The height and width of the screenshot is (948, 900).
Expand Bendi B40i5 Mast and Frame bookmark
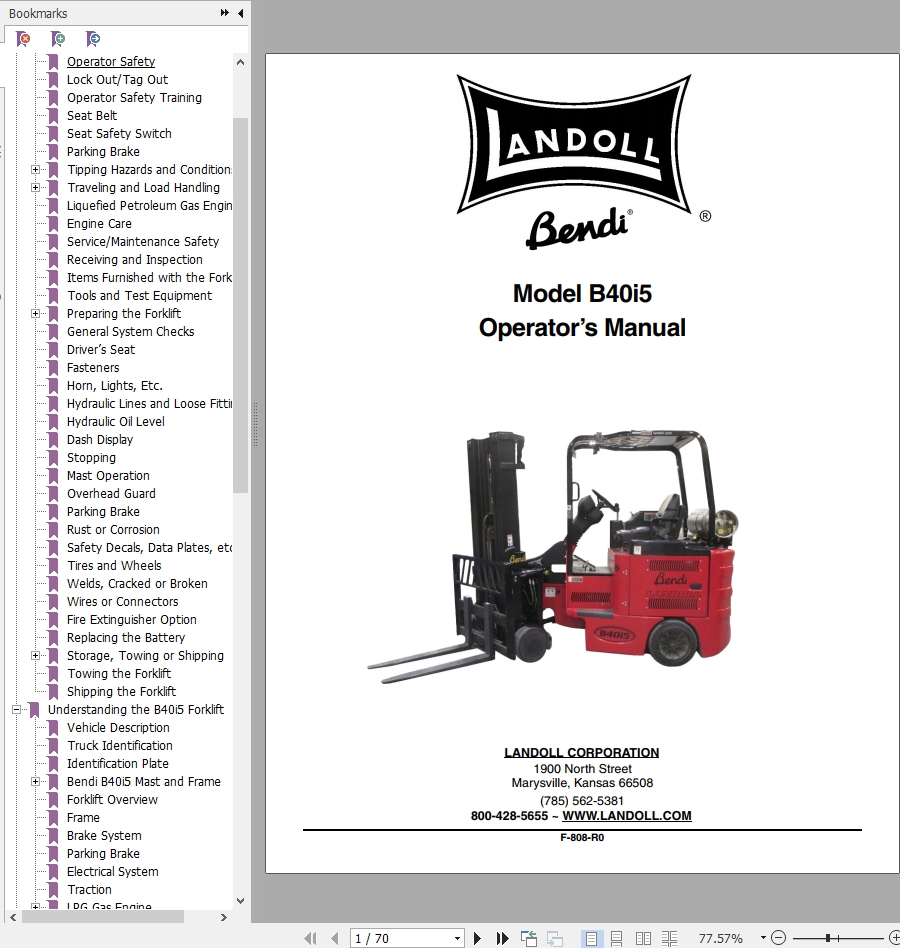35,782
